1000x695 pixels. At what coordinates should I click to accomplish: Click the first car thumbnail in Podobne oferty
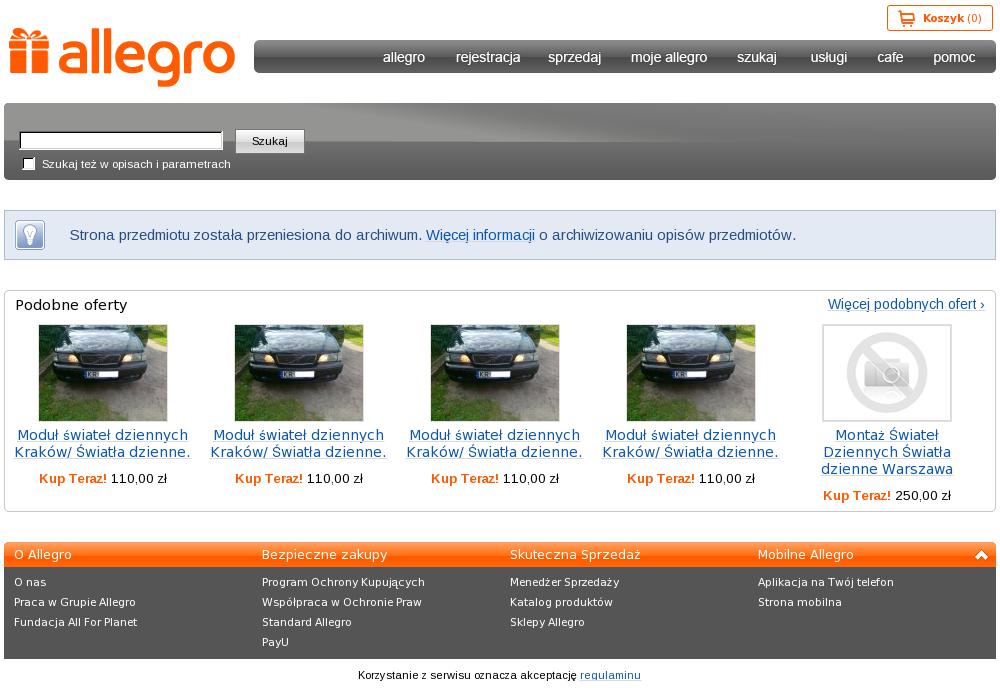tap(103, 373)
